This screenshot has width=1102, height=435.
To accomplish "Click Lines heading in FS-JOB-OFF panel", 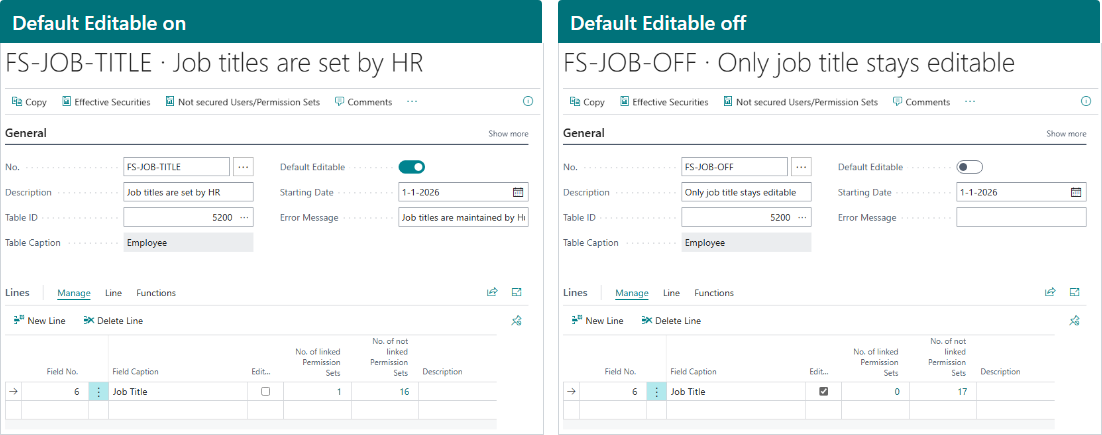I will point(576,293).
